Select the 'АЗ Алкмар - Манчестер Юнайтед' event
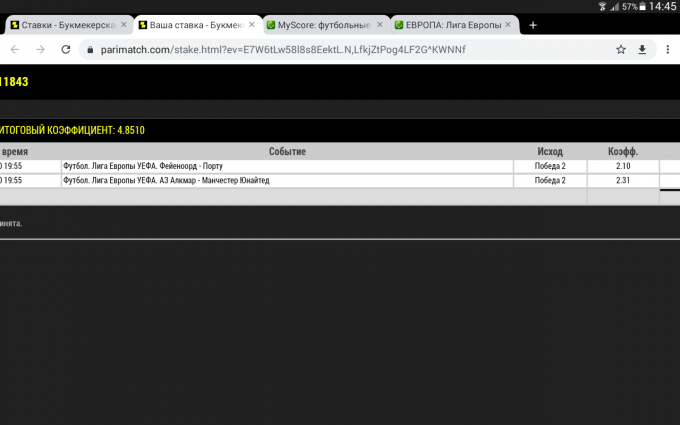Image resolution: width=680 pixels, height=425 pixels. click(x=287, y=180)
